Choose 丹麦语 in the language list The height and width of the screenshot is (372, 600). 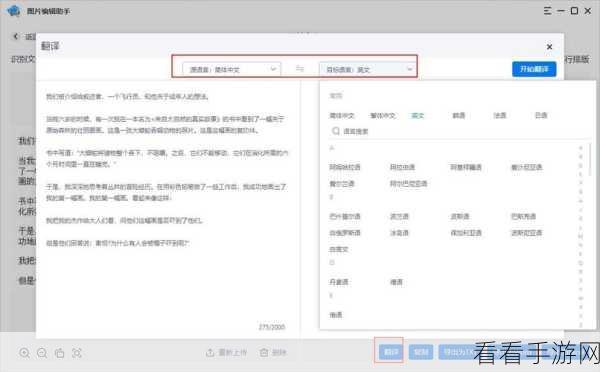coord(339,282)
